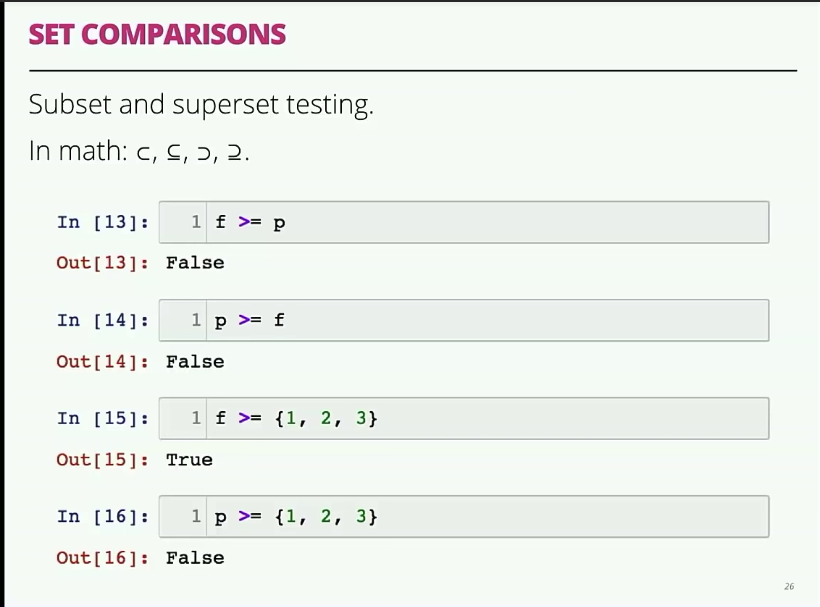Select the In [13] prompt label
This screenshot has width=820, height=607.
(103, 222)
